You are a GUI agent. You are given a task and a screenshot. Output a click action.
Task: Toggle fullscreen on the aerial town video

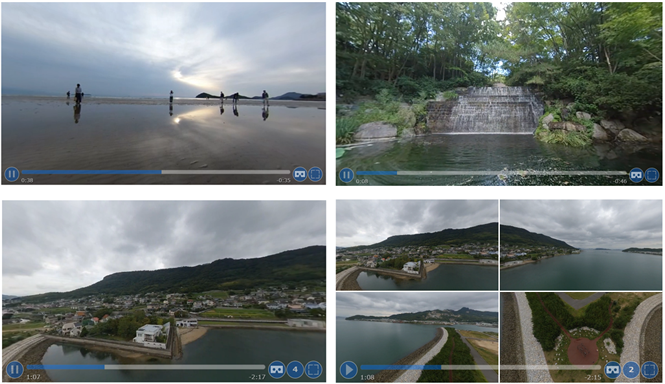point(313,369)
